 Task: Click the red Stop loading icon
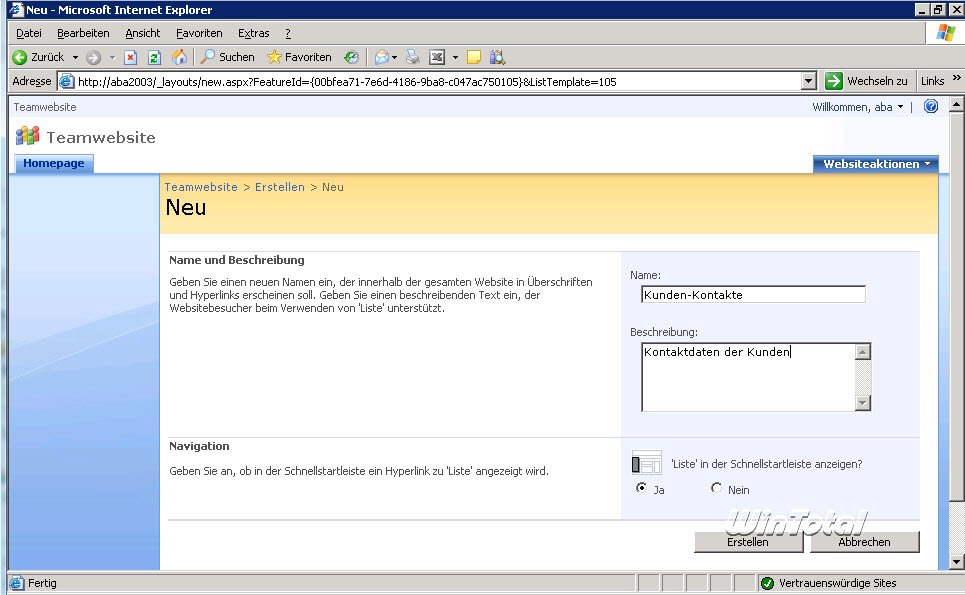pyautogui.click(x=130, y=57)
